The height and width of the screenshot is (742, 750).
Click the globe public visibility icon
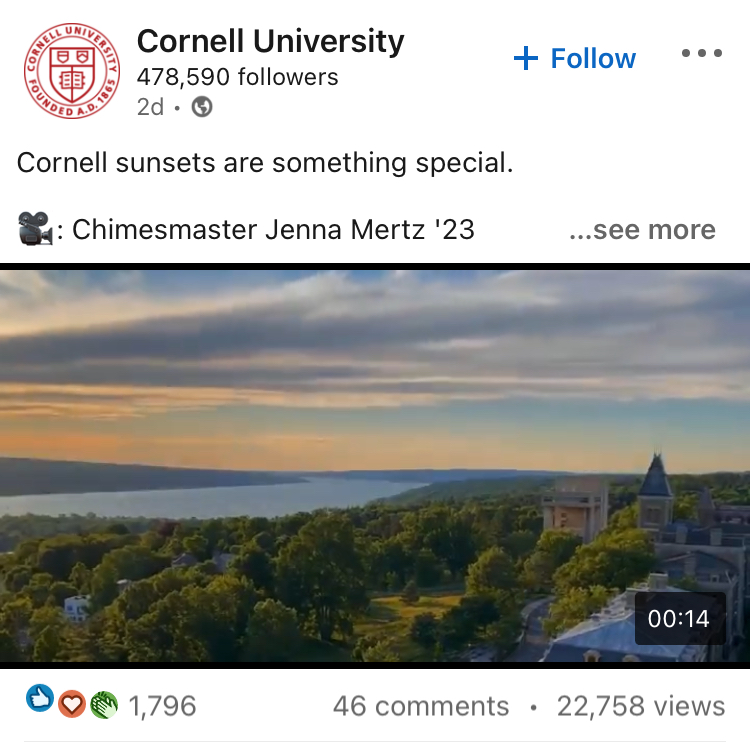pos(202,107)
